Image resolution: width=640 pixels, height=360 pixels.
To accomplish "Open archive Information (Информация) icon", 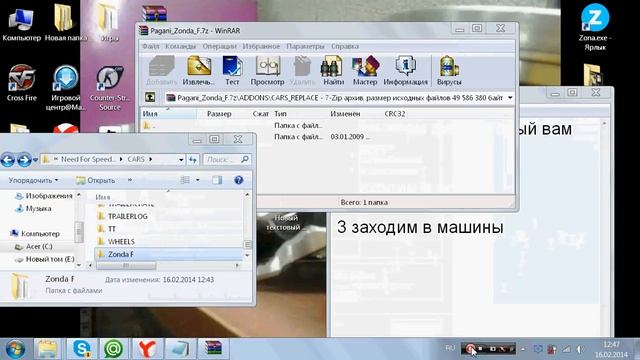I will tap(405, 70).
